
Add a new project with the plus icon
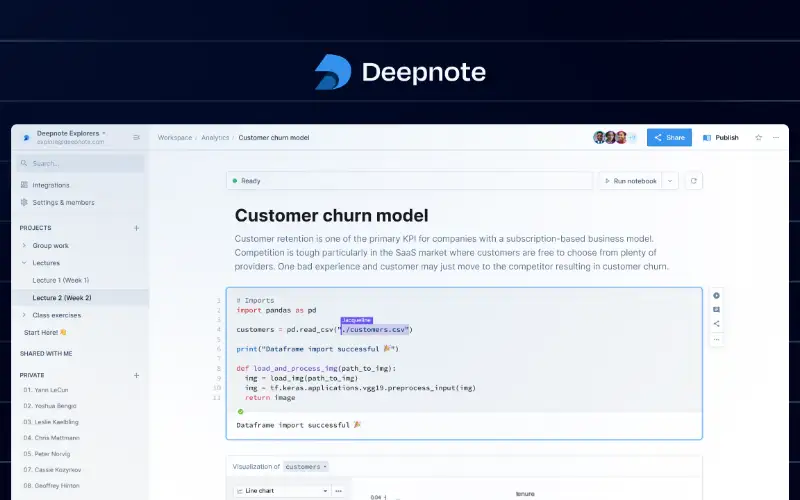[136, 228]
